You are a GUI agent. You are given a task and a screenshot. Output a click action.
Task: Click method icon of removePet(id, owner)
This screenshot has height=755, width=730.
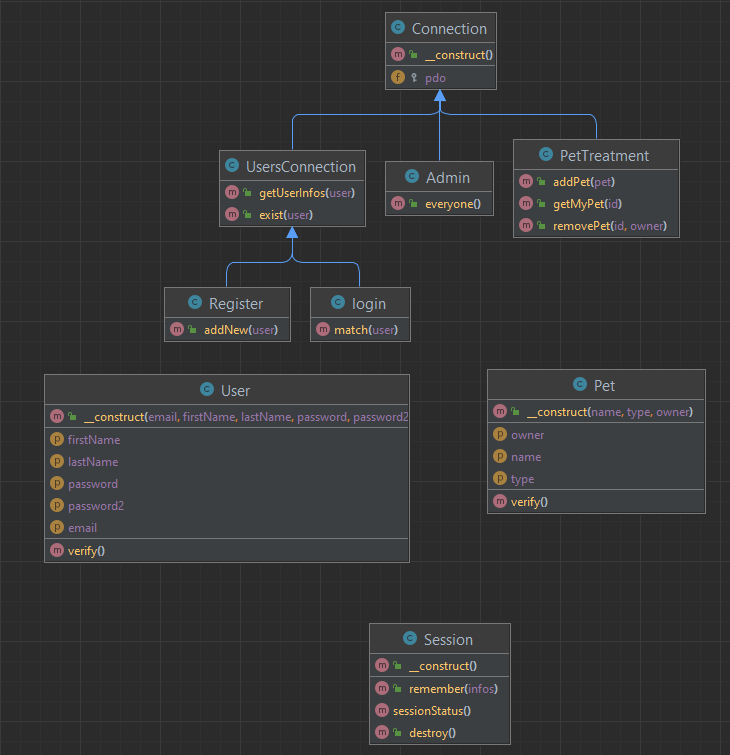click(x=526, y=225)
